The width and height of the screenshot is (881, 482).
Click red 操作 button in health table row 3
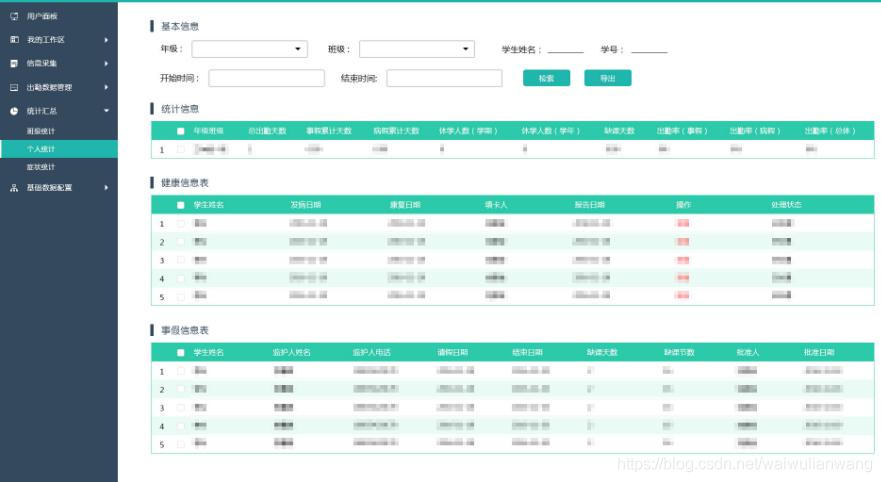tap(683, 260)
